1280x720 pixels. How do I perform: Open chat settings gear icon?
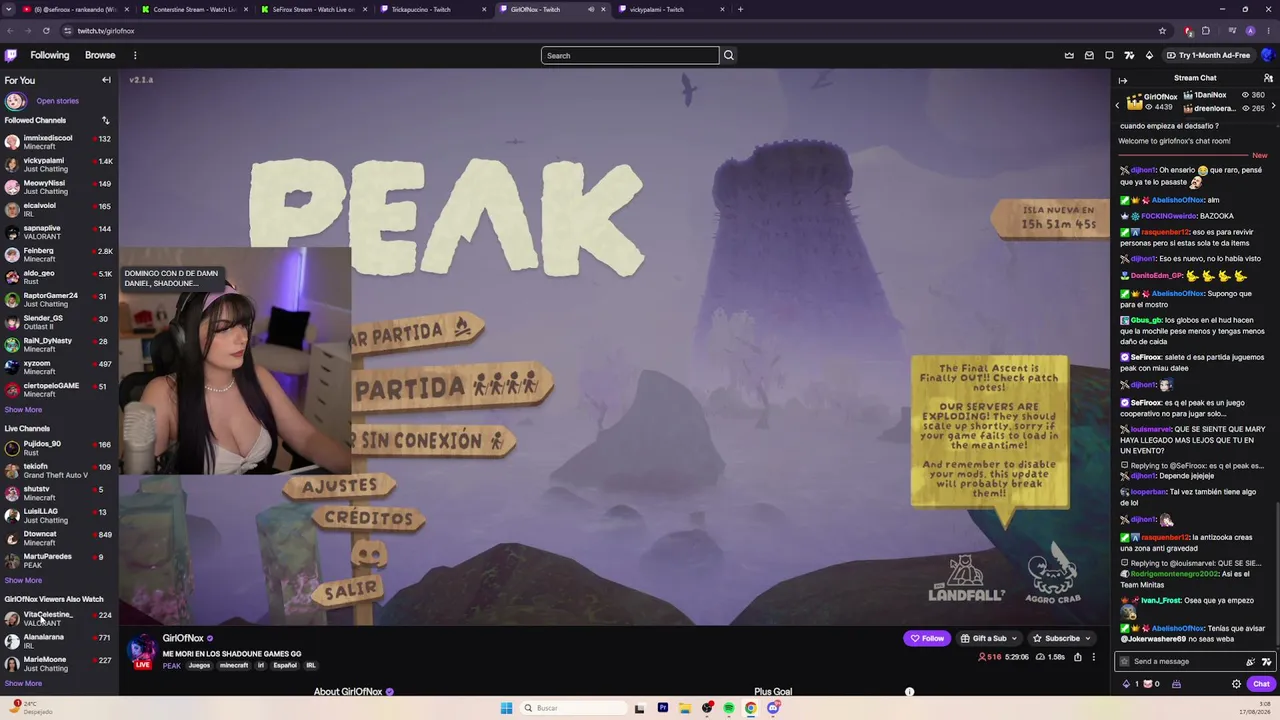point(1236,684)
